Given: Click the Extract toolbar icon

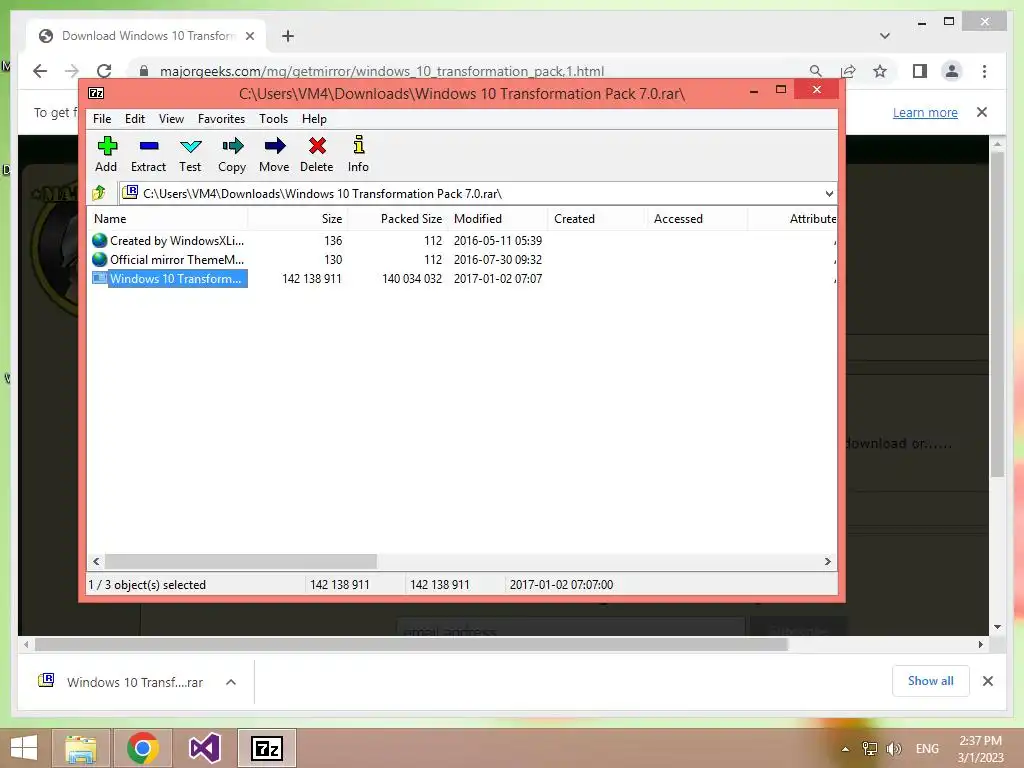Looking at the screenshot, I should click(149, 146).
